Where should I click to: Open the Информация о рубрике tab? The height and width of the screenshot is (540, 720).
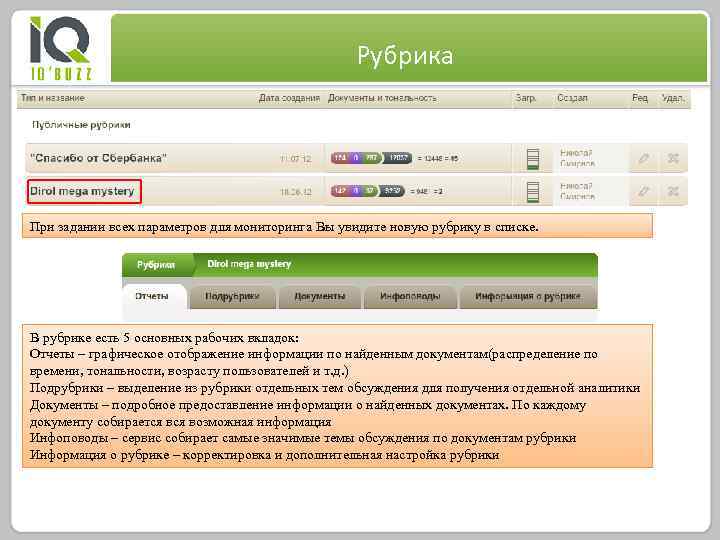[x=528, y=297]
